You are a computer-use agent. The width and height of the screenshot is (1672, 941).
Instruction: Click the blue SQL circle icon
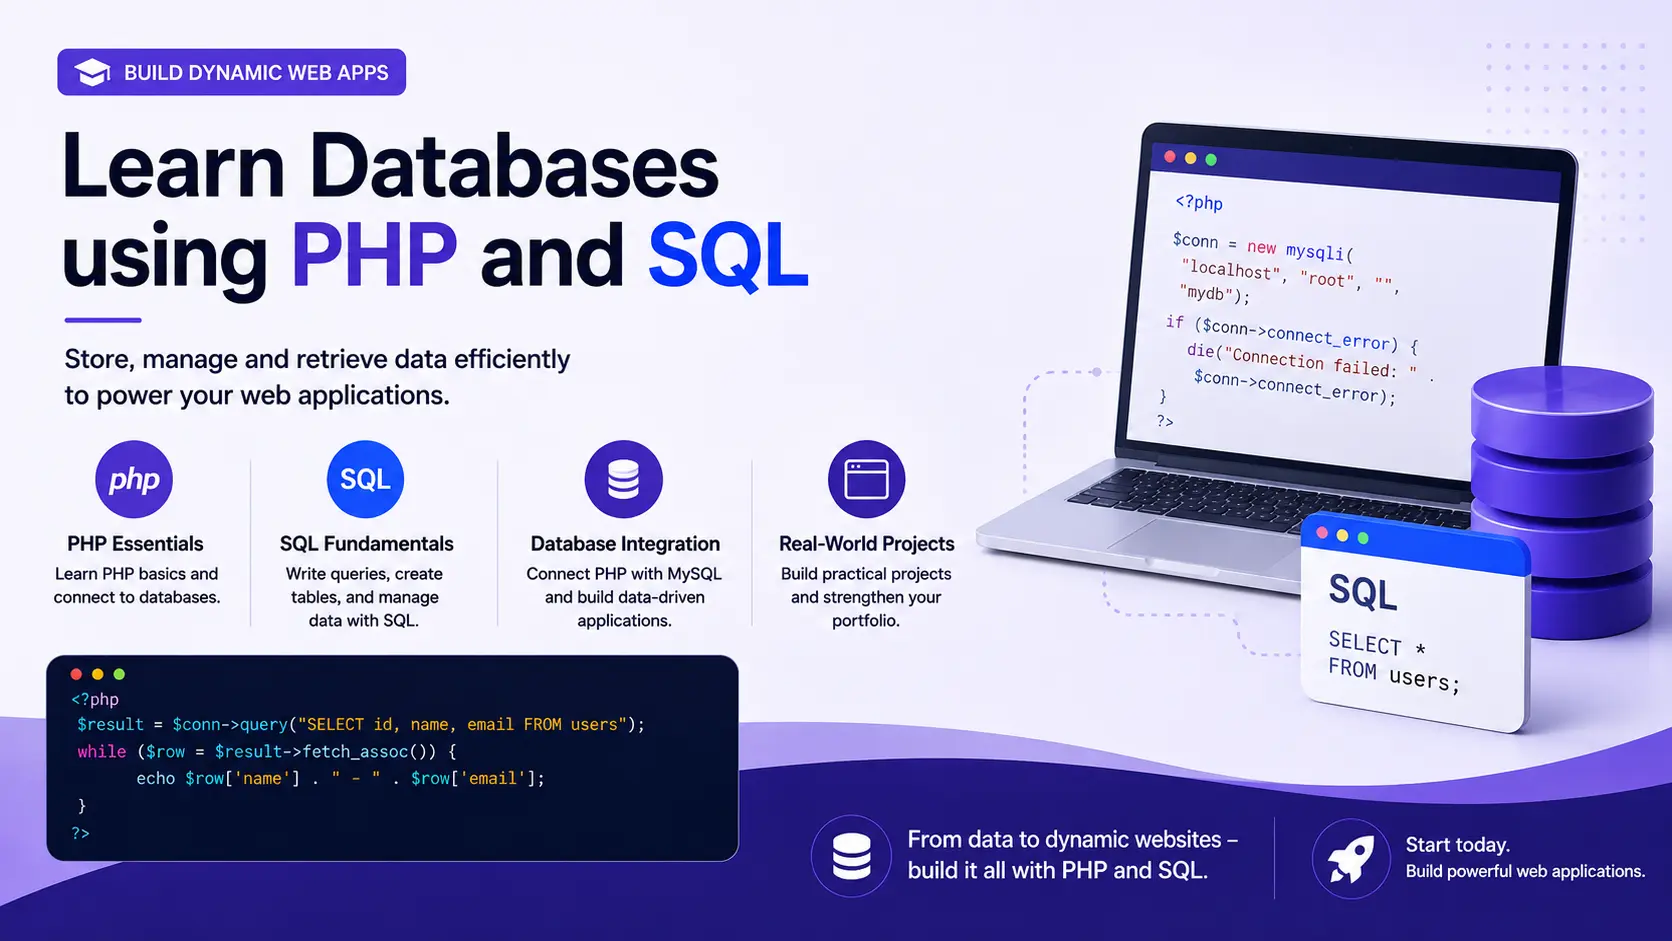[x=365, y=479]
